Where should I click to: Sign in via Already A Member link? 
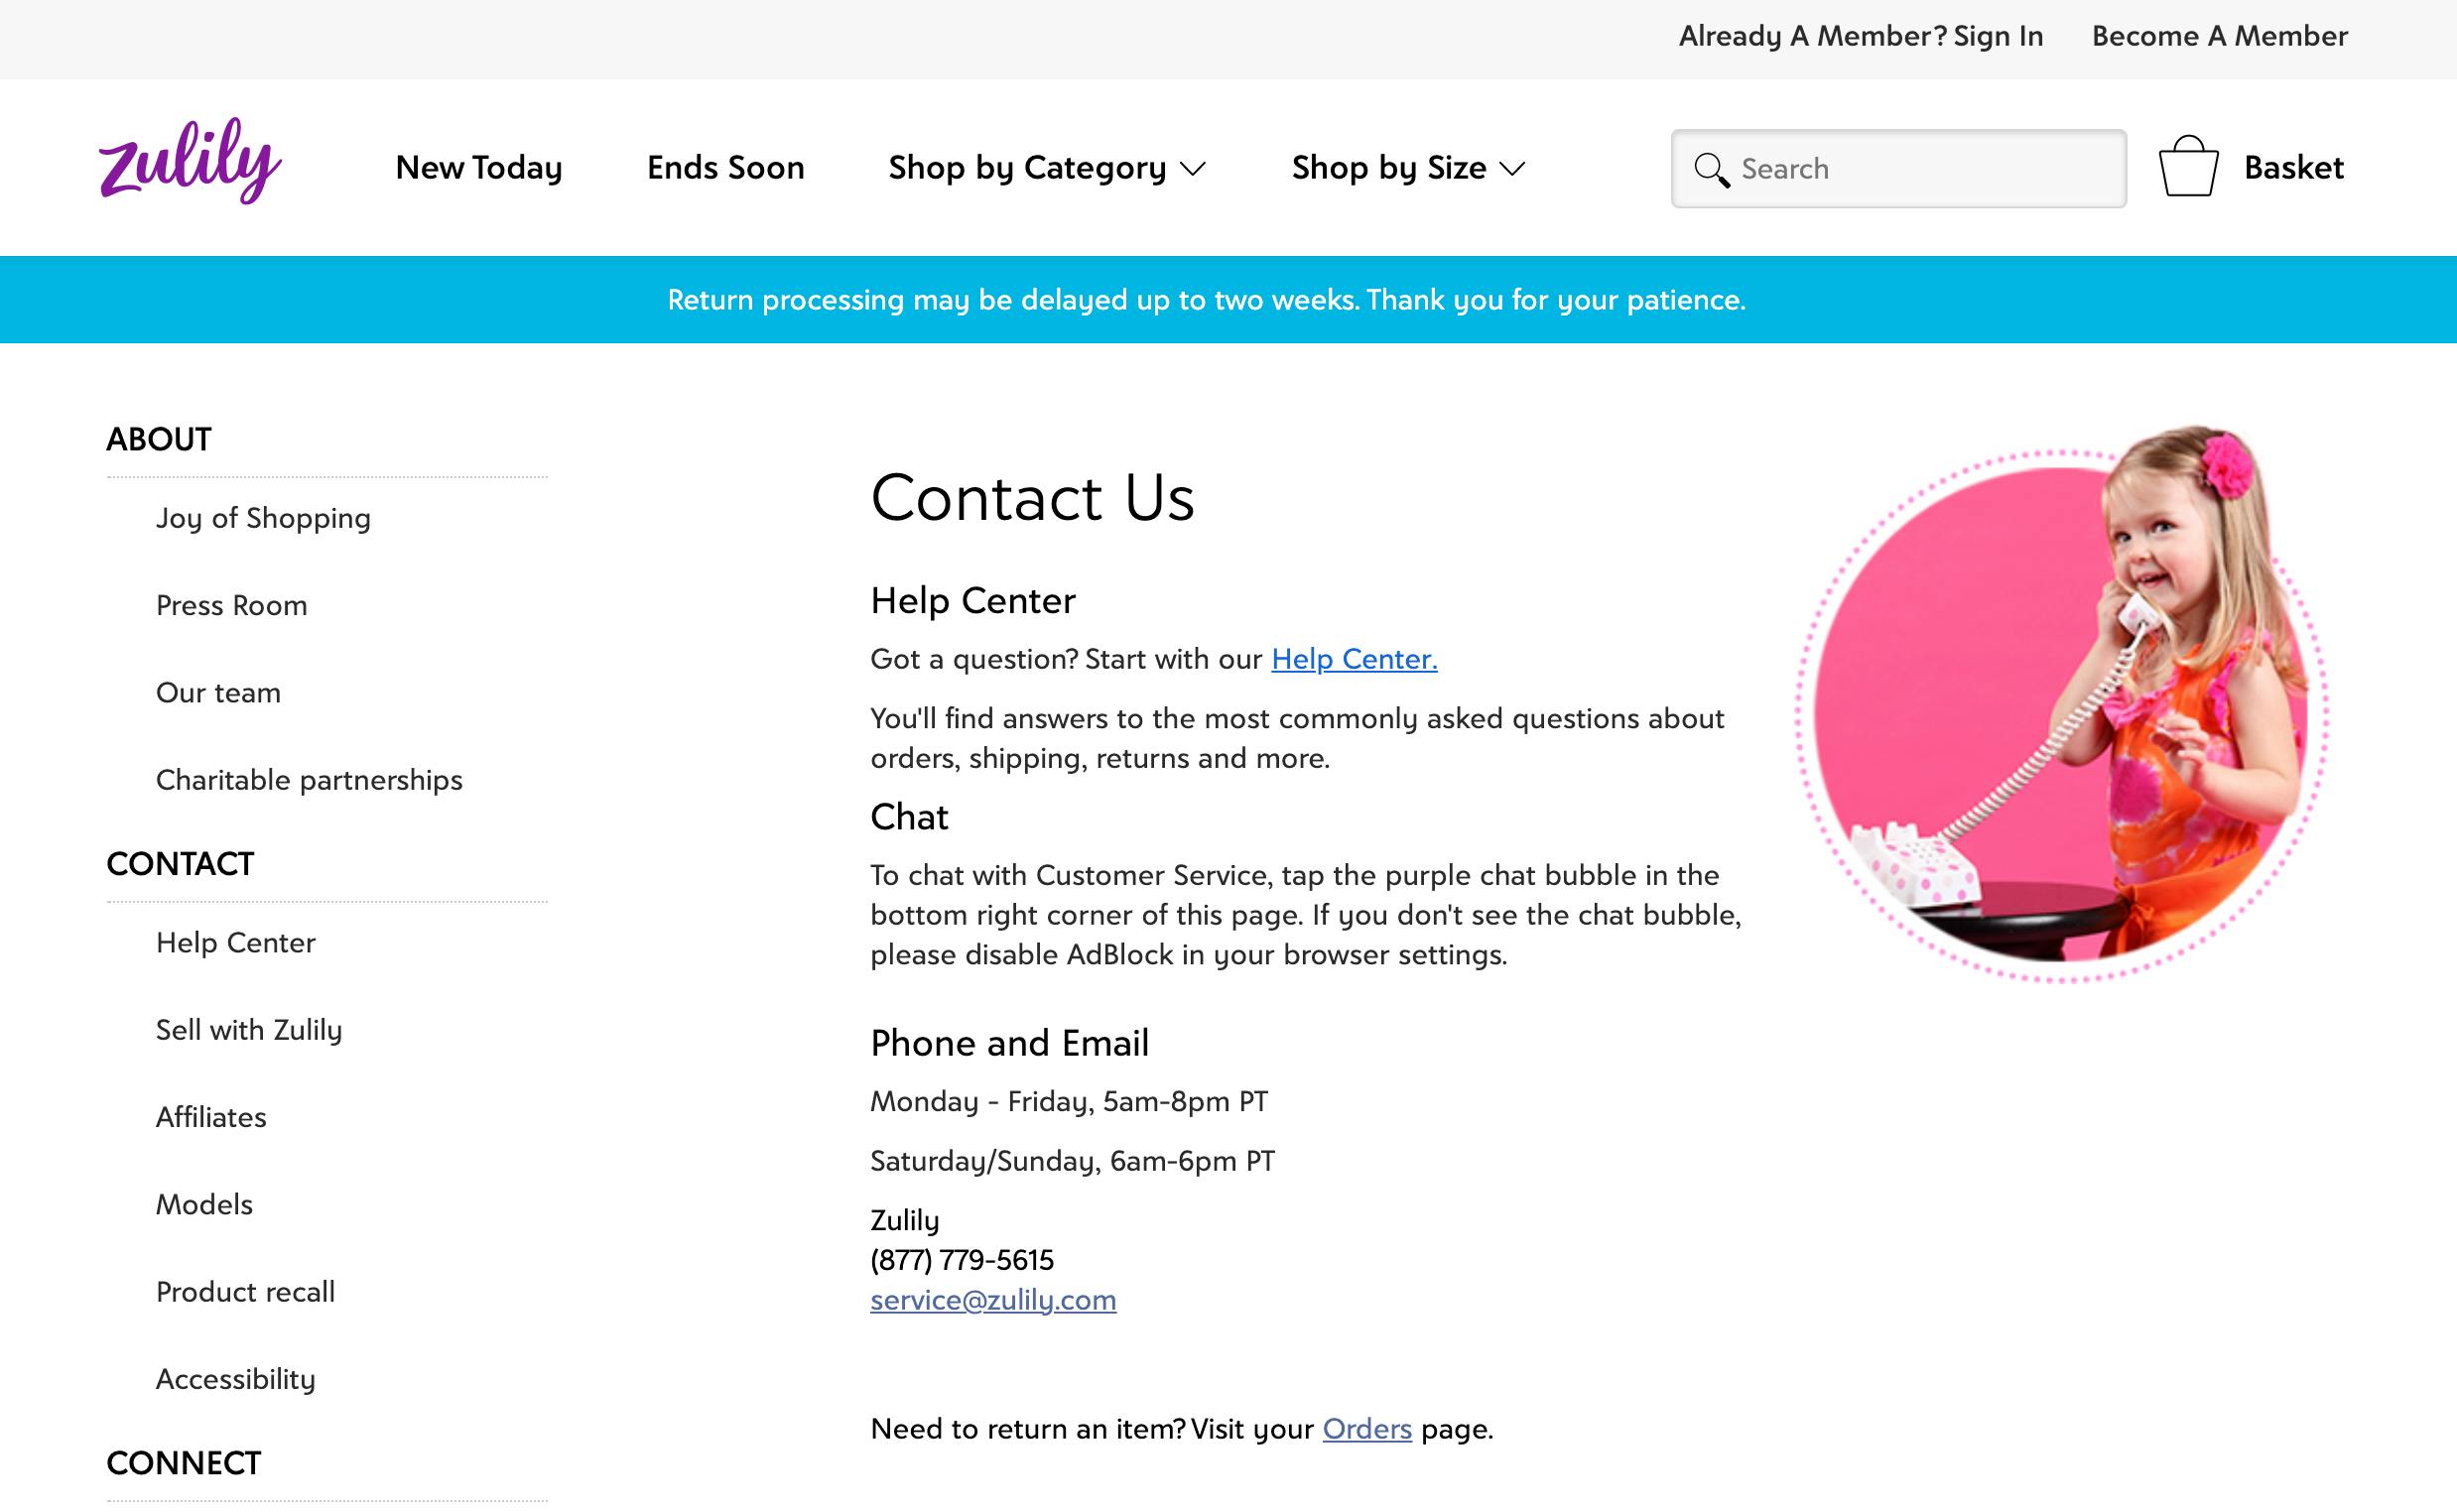coord(1860,36)
